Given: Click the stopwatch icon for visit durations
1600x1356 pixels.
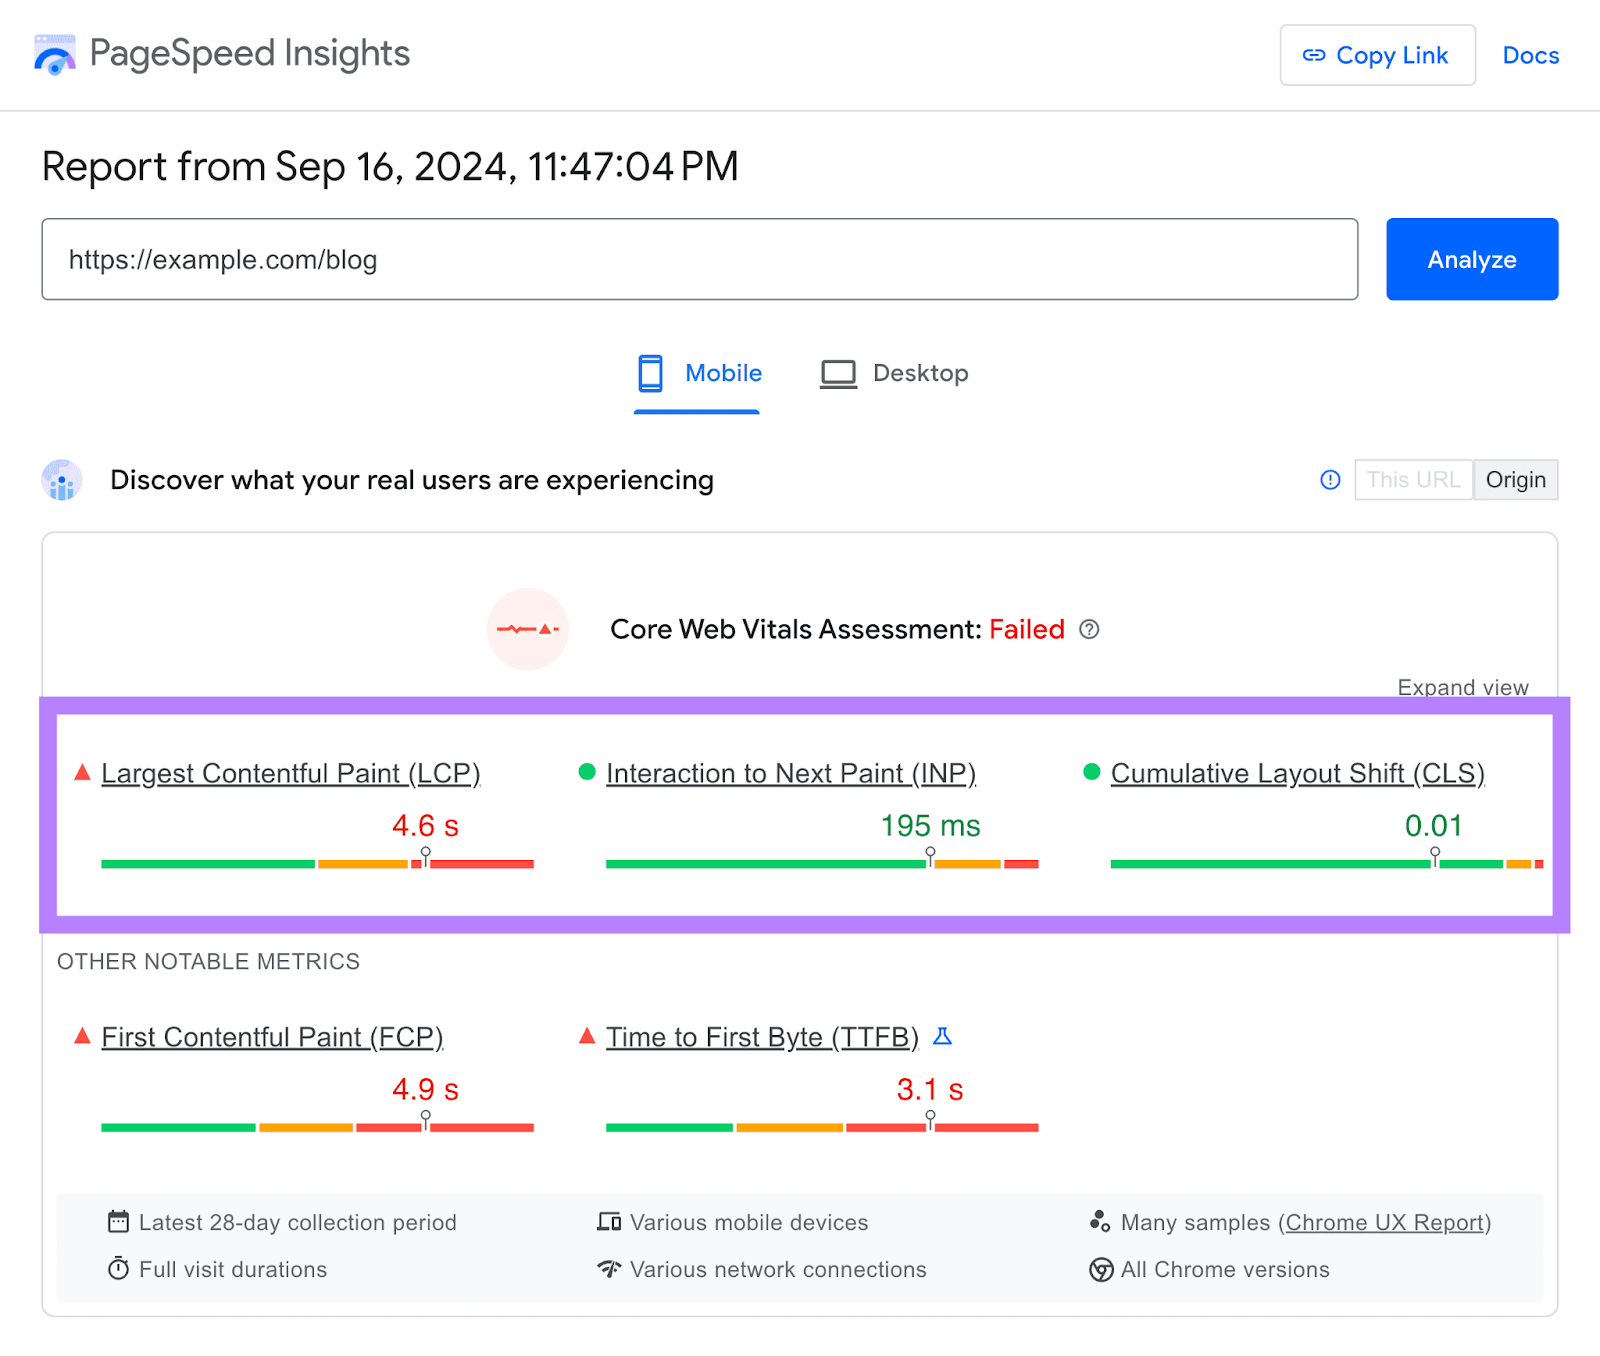Looking at the screenshot, I should point(118,1269).
